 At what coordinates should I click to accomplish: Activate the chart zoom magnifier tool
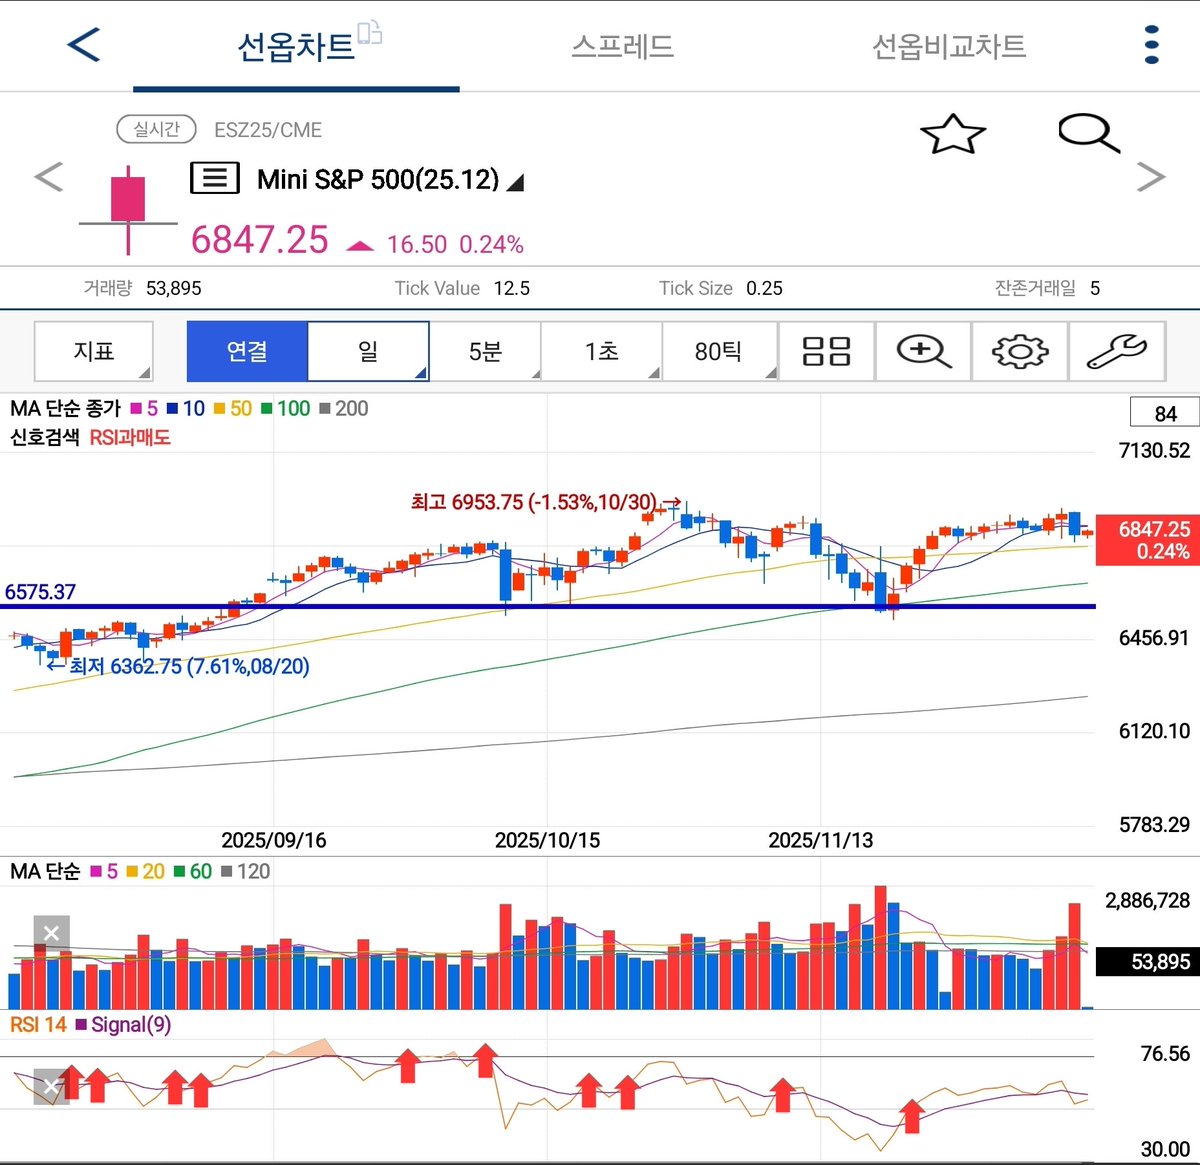pyautogui.click(x=922, y=351)
